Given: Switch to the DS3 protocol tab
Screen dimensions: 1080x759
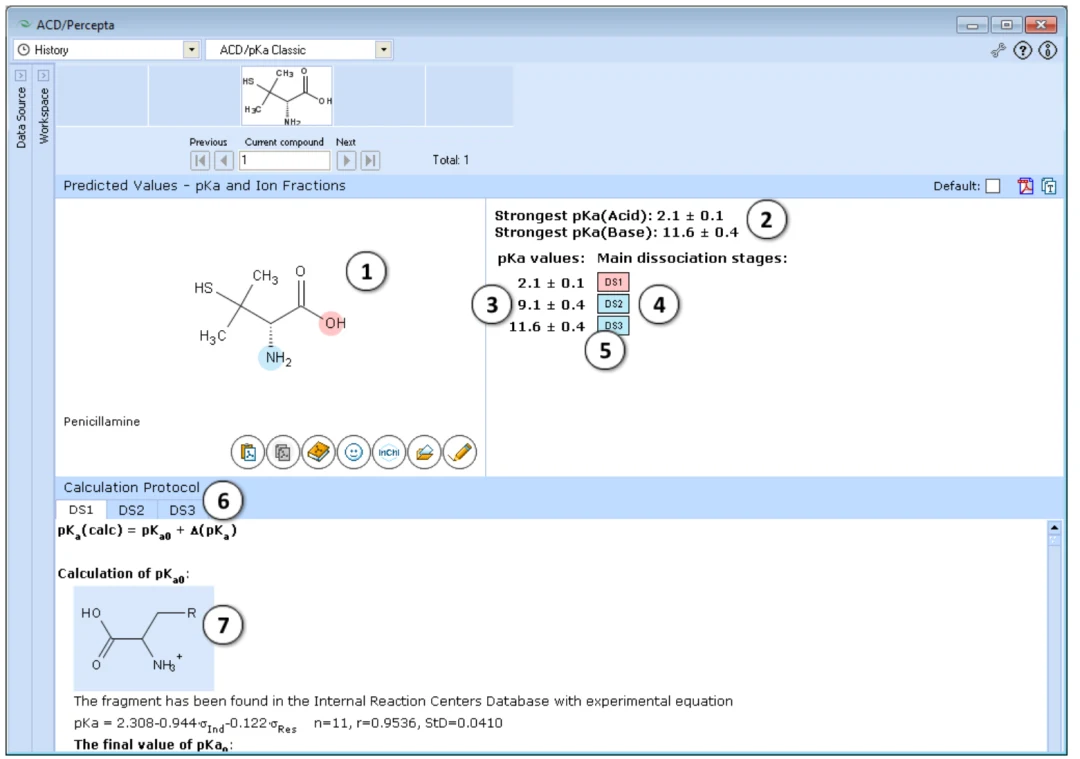Looking at the screenshot, I should pos(183,510).
